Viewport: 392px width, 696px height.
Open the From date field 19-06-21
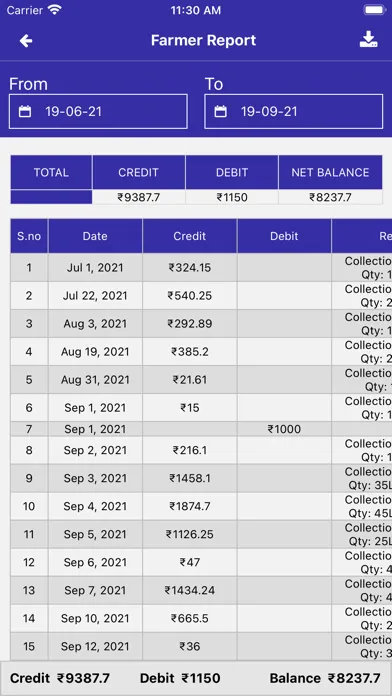coord(98,111)
